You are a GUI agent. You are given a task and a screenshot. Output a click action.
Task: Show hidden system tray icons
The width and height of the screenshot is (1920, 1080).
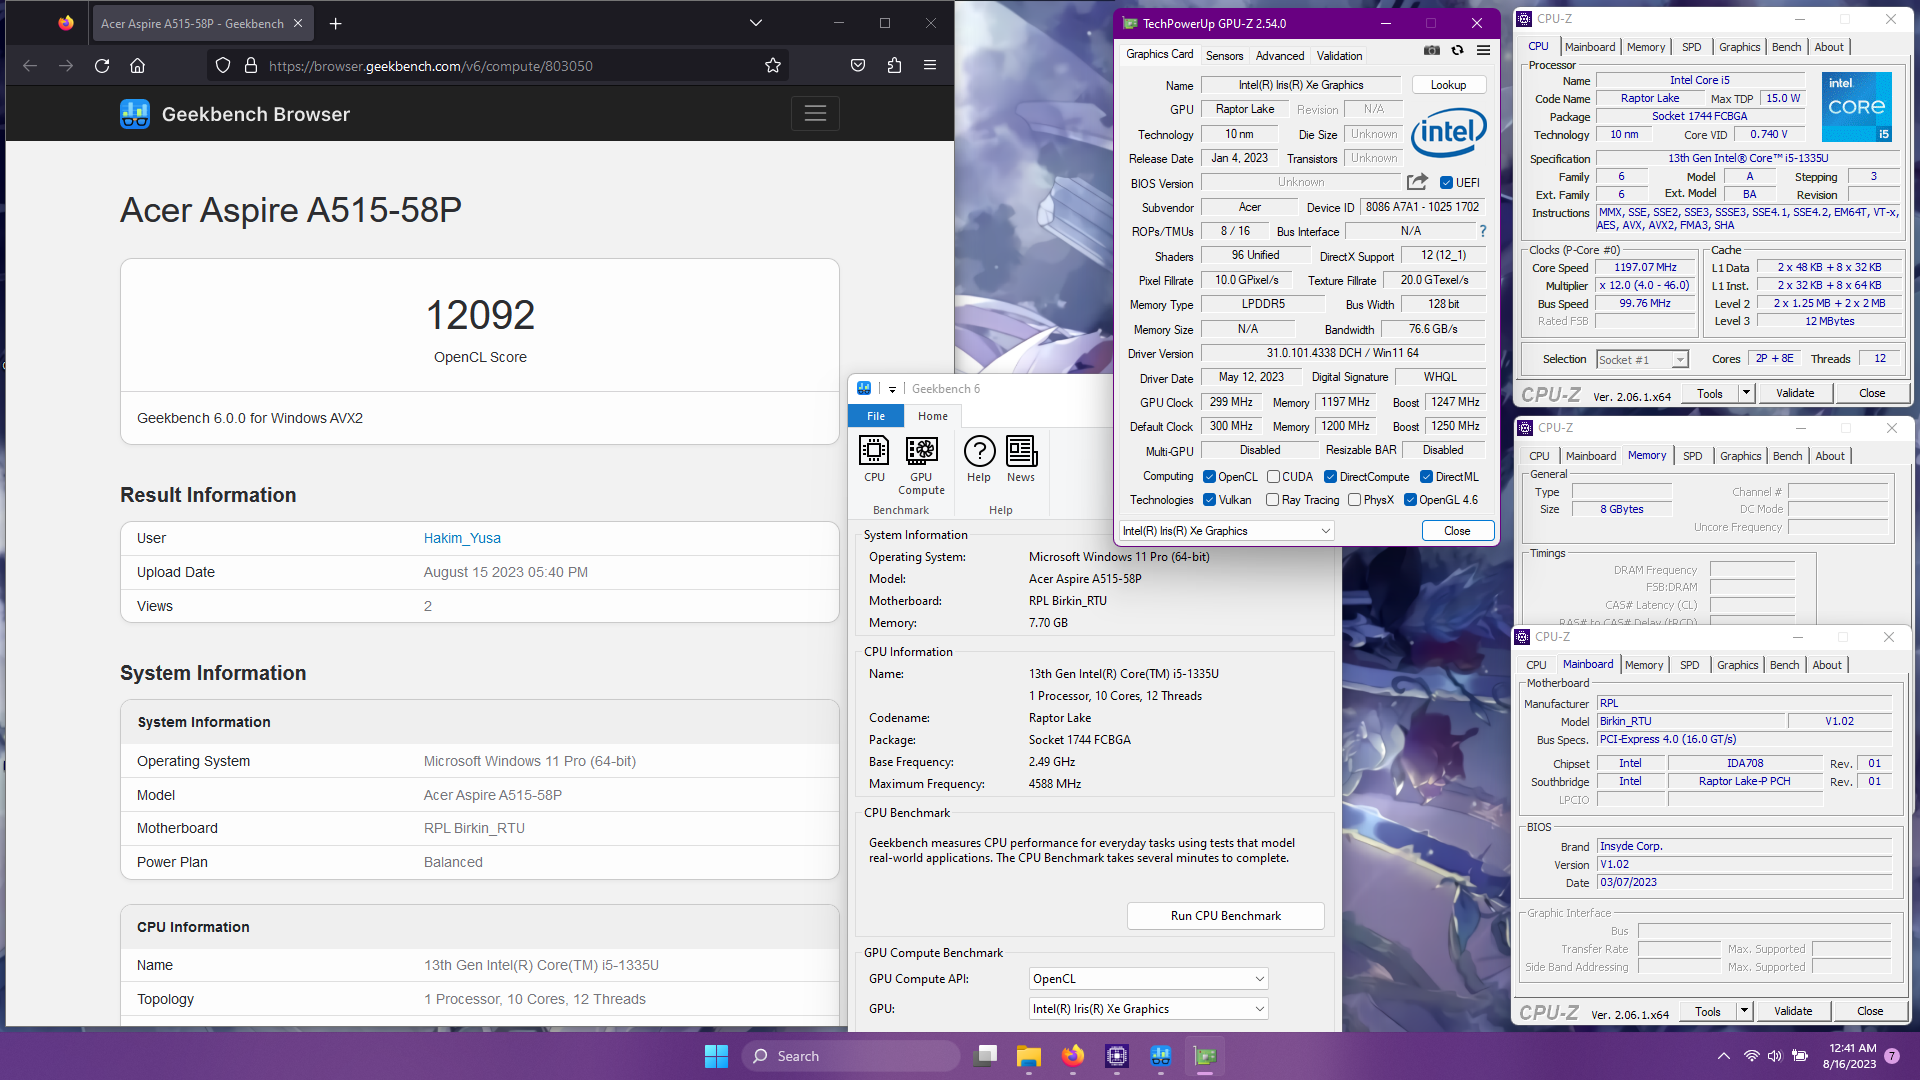(1724, 1056)
